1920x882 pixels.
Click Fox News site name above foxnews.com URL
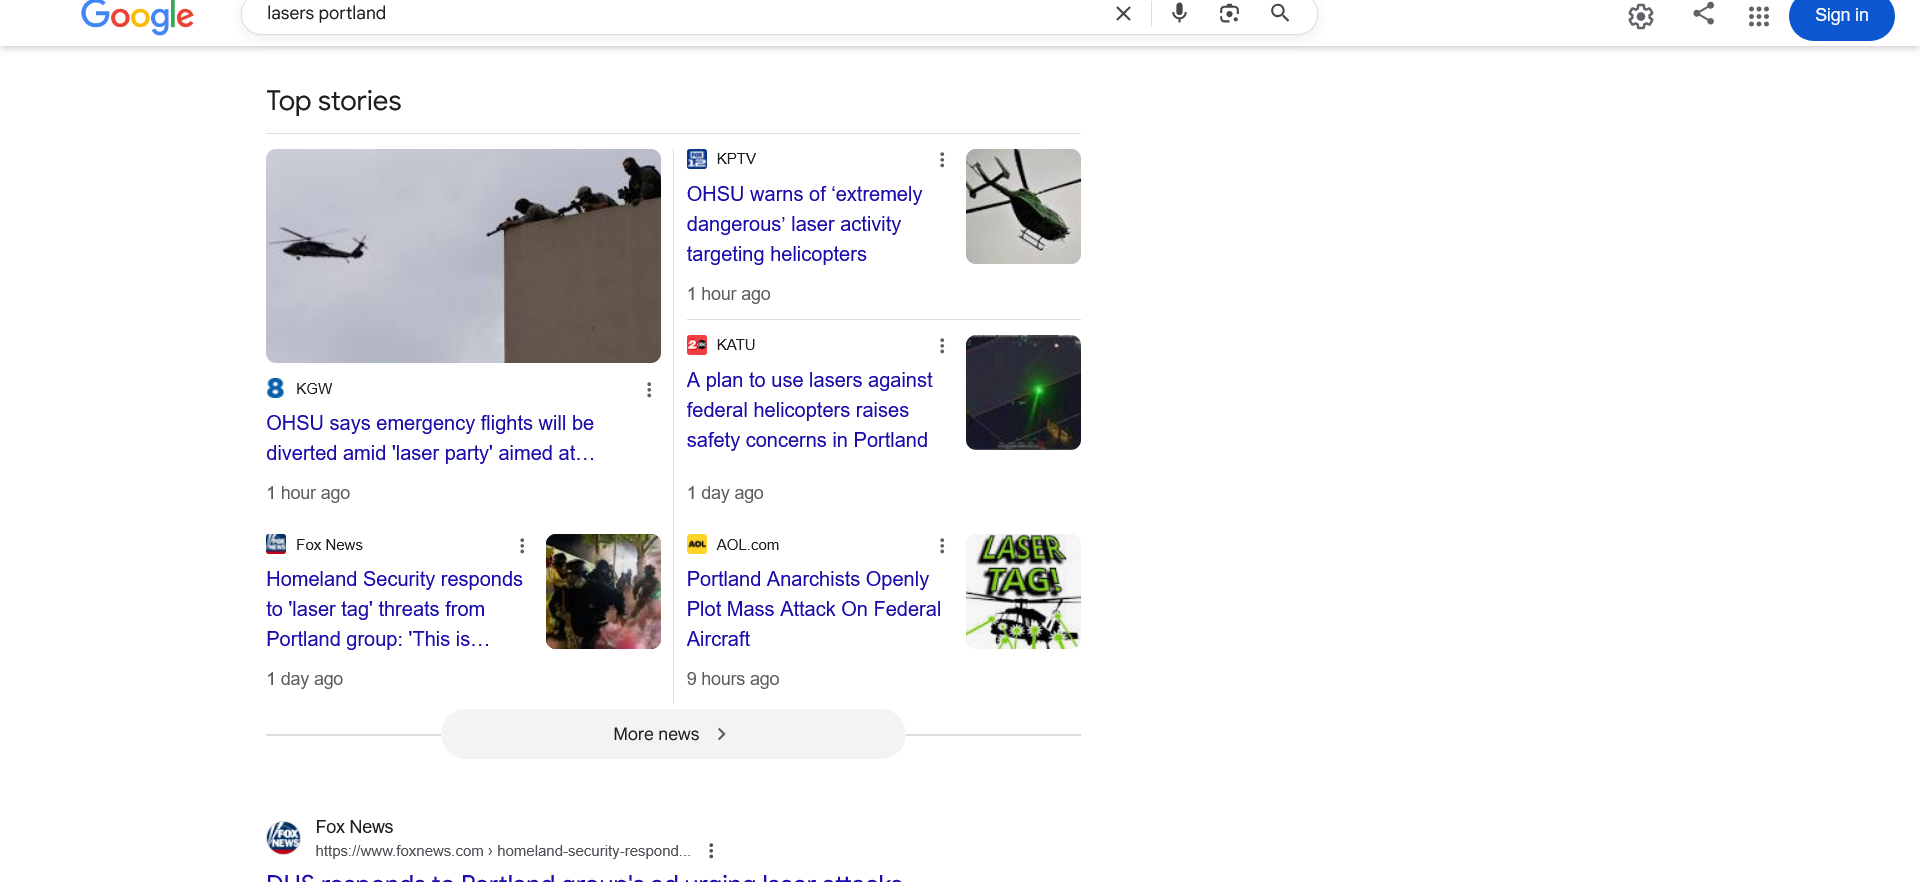click(x=354, y=827)
